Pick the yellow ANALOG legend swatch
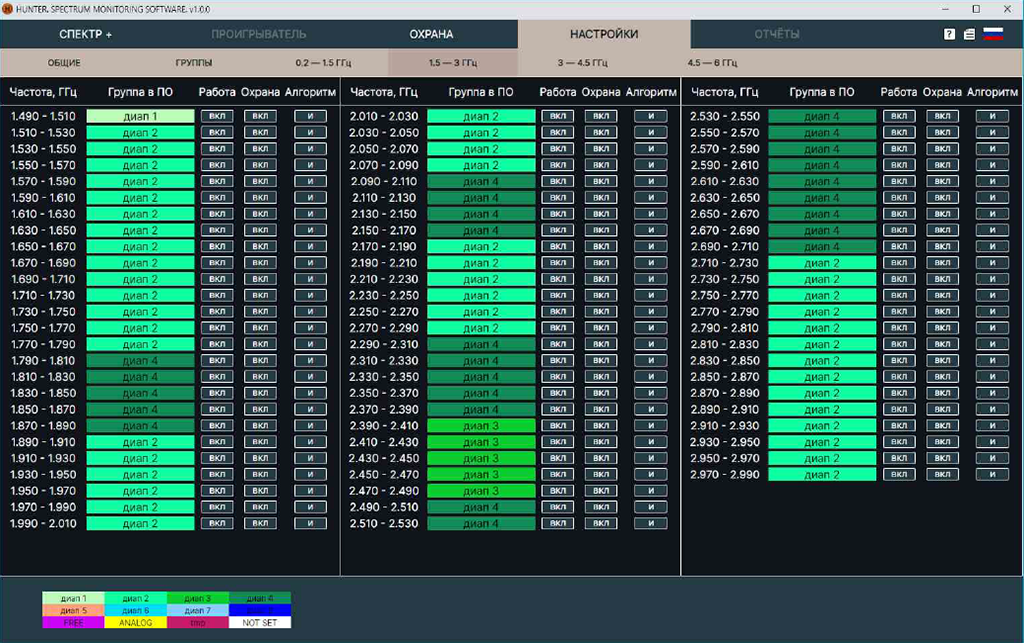1024x643 pixels. click(x=135, y=623)
